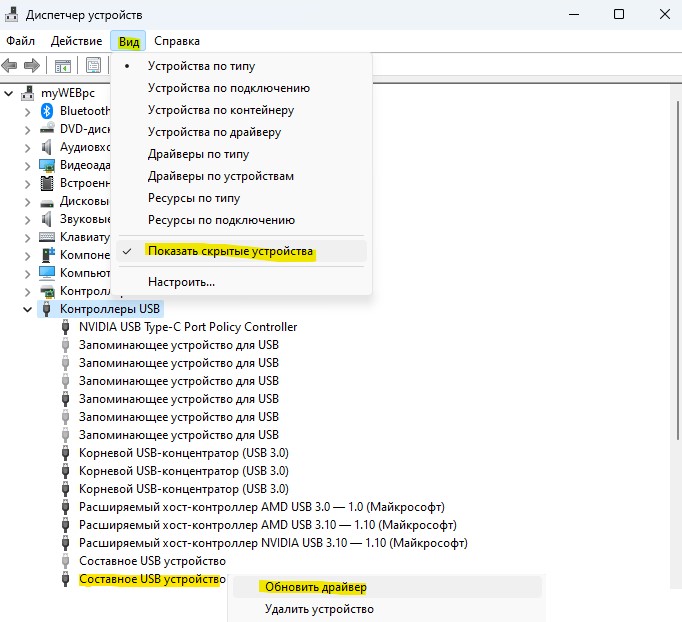Click the Дисковы disk drive icon
The width and height of the screenshot is (682, 622).
coord(47,202)
